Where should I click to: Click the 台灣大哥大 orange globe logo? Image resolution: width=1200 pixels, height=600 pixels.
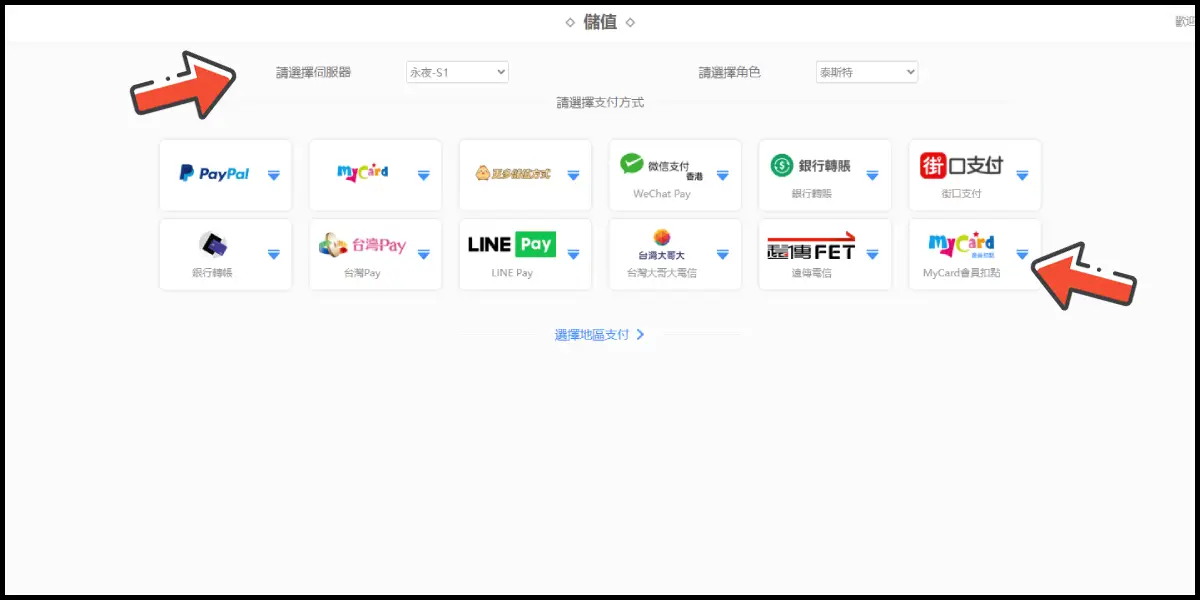tap(661, 245)
